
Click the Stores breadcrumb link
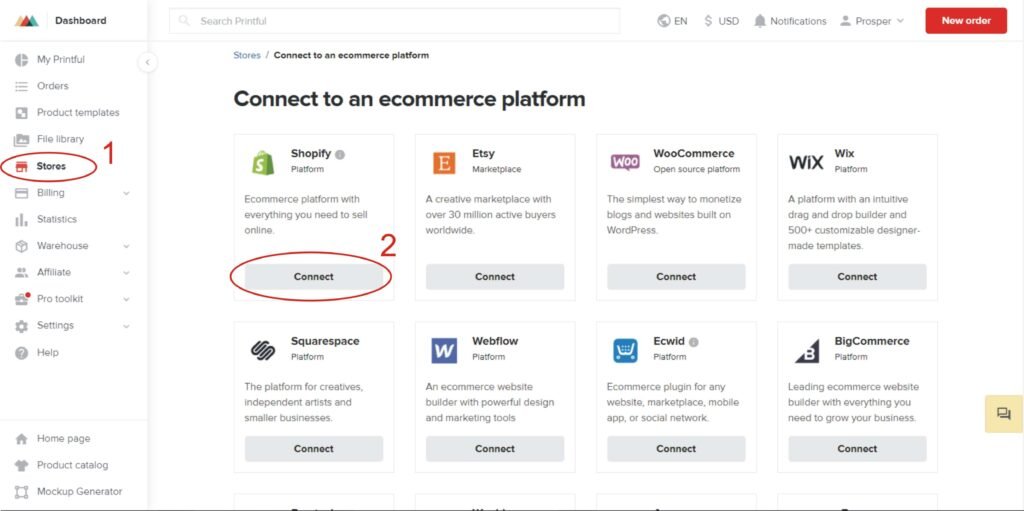click(x=247, y=56)
